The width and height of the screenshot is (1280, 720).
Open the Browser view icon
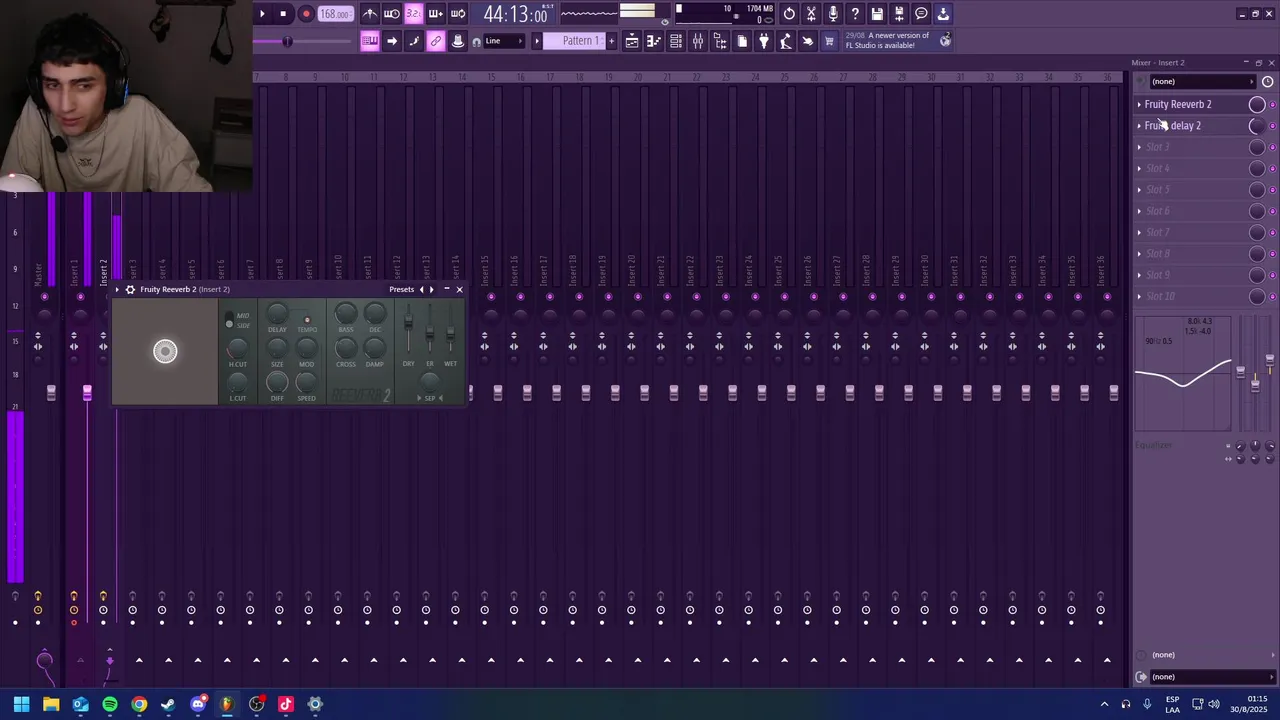[x=720, y=41]
